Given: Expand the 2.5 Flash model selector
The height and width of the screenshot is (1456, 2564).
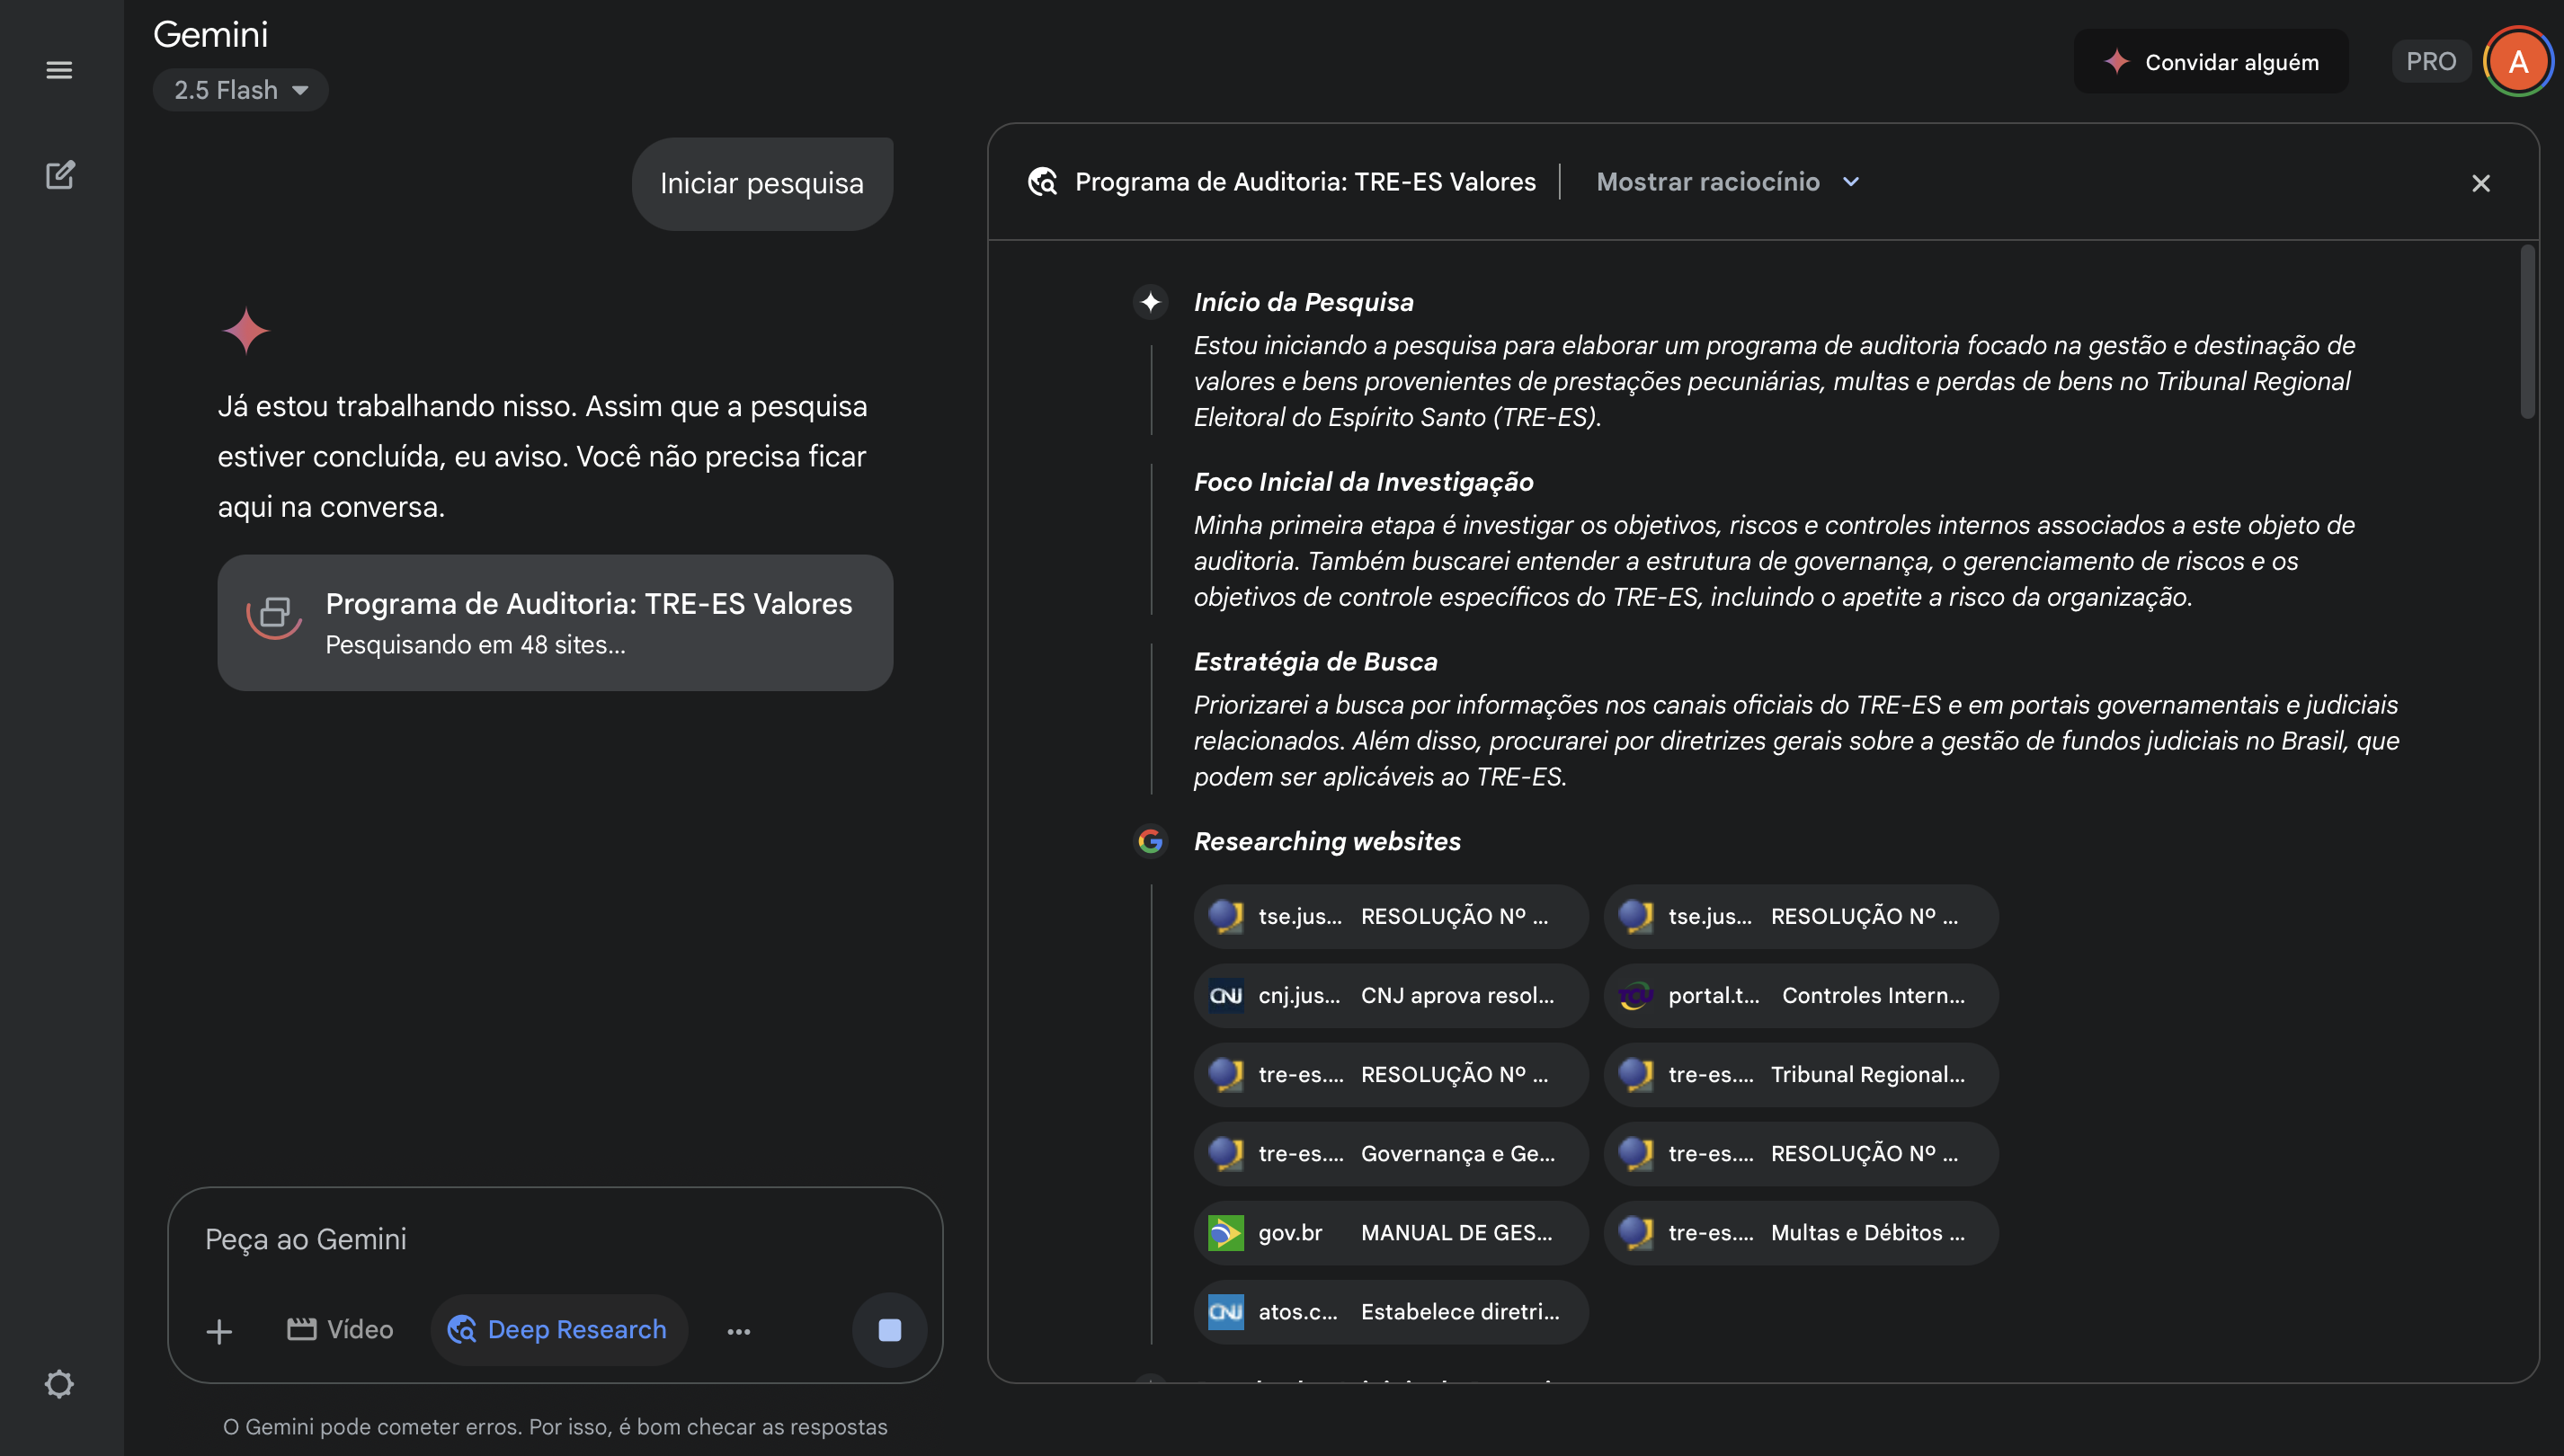Looking at the screenshot, I should [x=241, y=90].
